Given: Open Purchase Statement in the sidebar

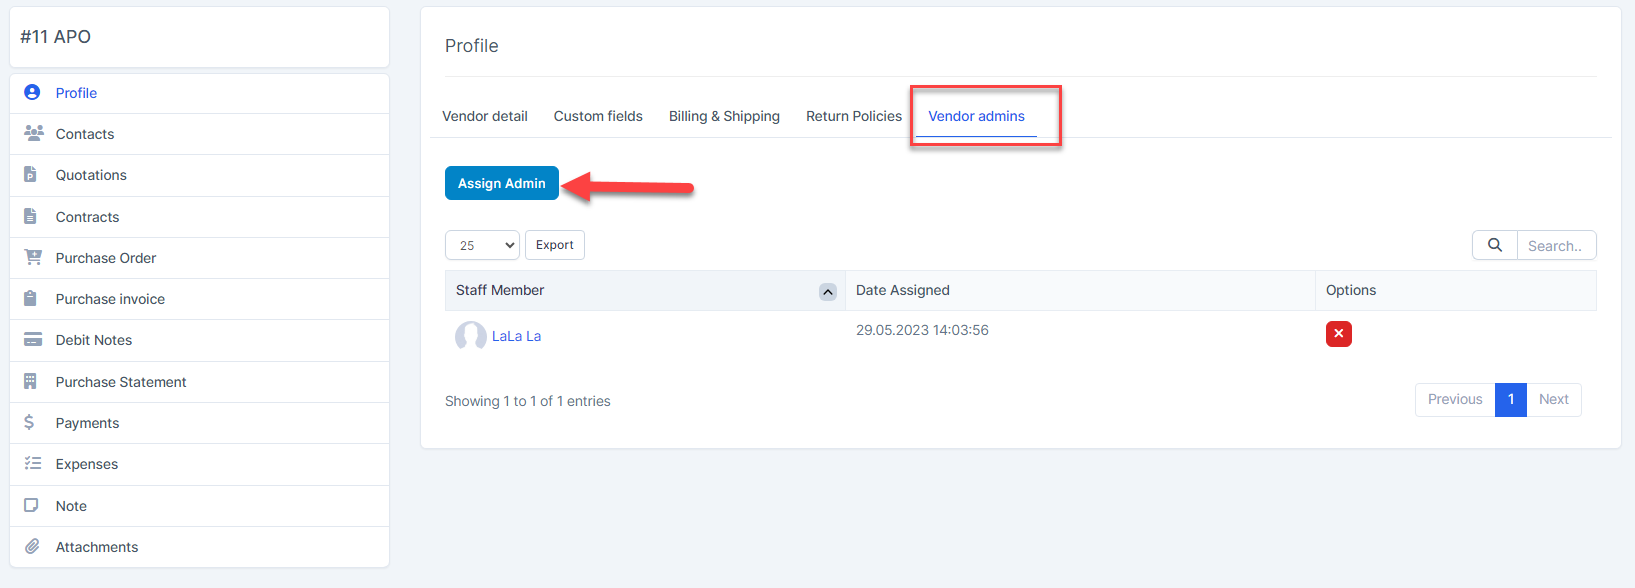Looking at the screenshot, I should 121,382.
